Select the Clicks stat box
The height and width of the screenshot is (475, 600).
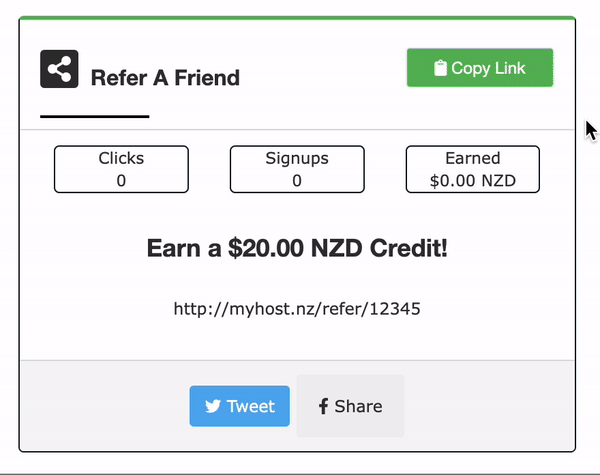tap(121, 169)
